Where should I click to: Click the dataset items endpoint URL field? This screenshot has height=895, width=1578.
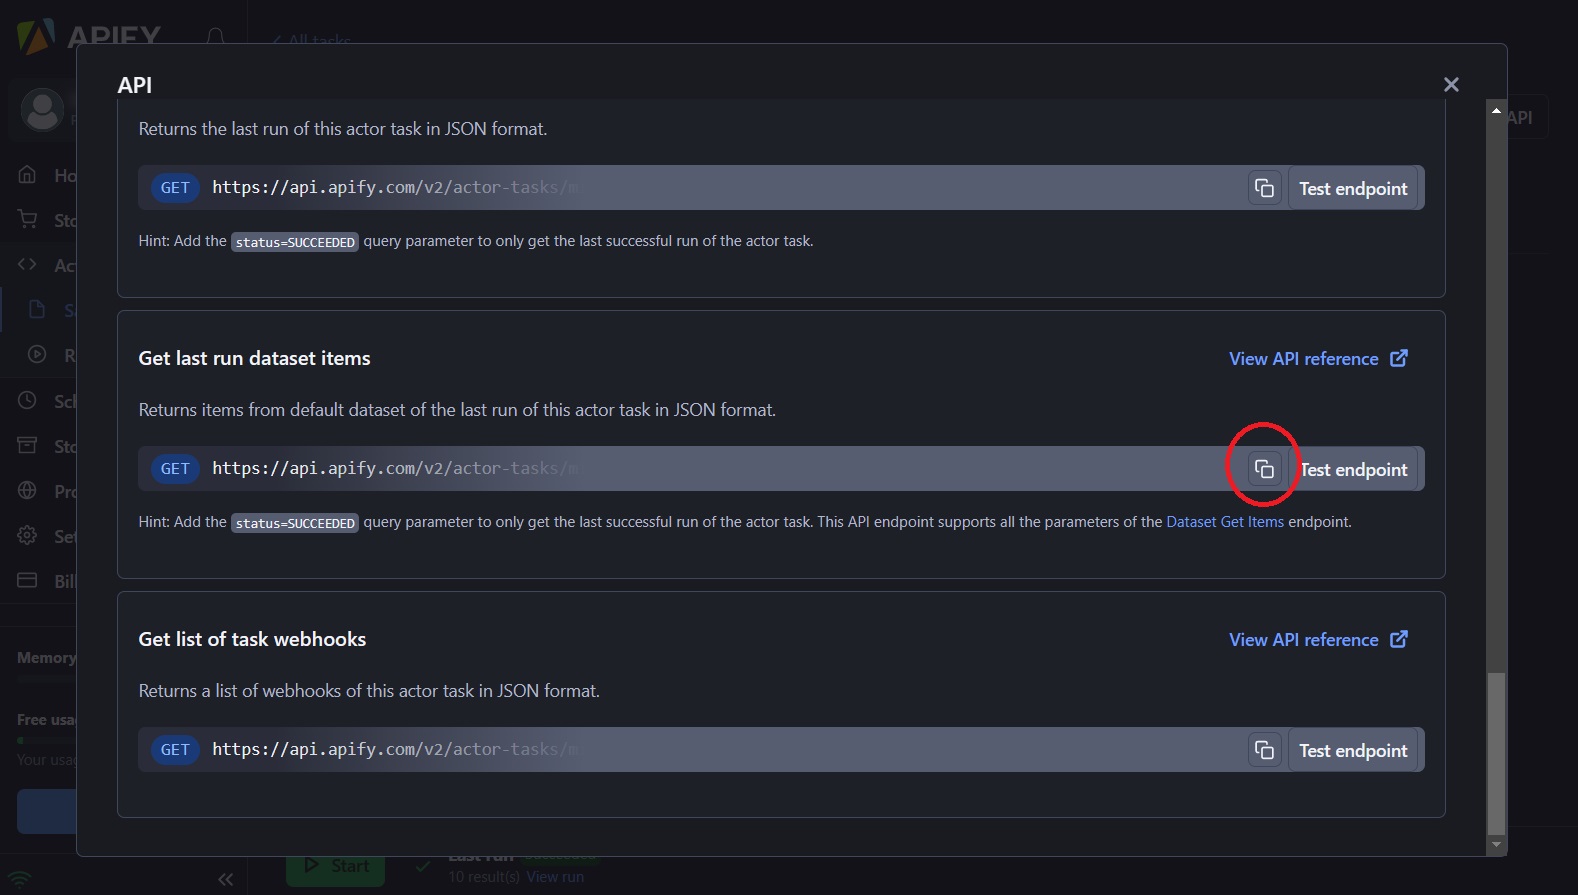[x=700, y=469]
